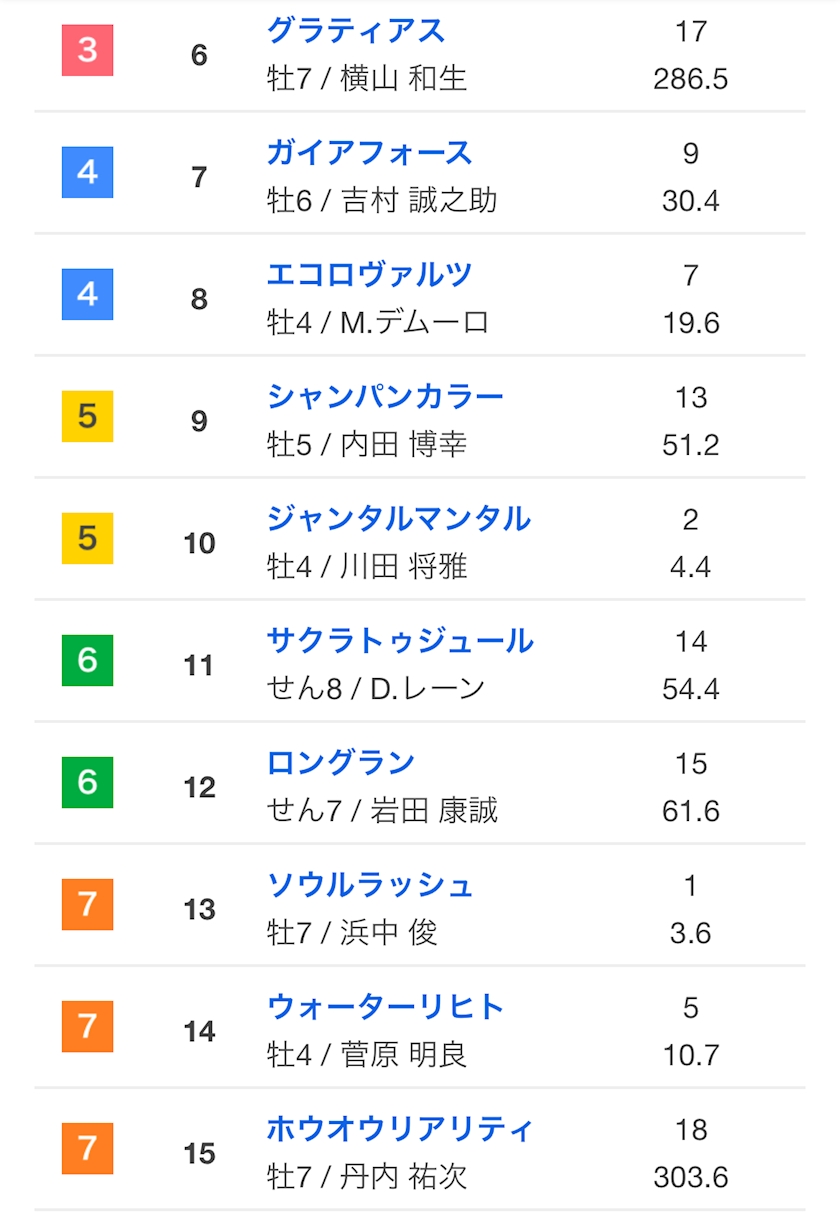Select the horse name エコロヴァルツ
The width and height of the screenshot is (840, 1214).
click(368, 275)
